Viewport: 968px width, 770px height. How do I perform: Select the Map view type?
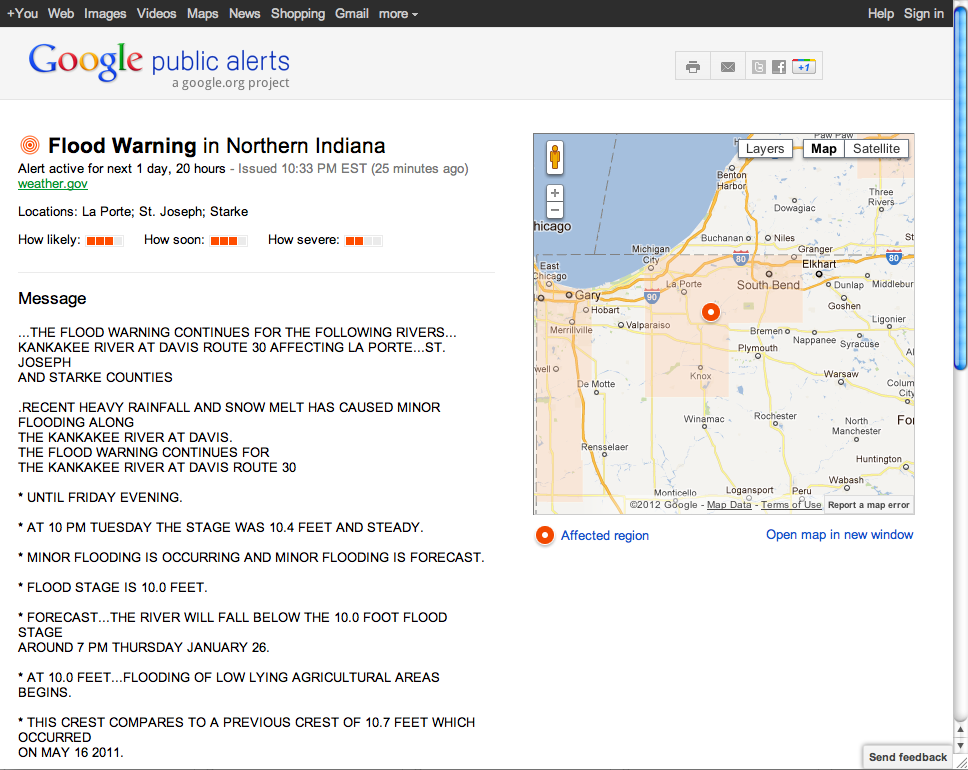tap(824, 149)
